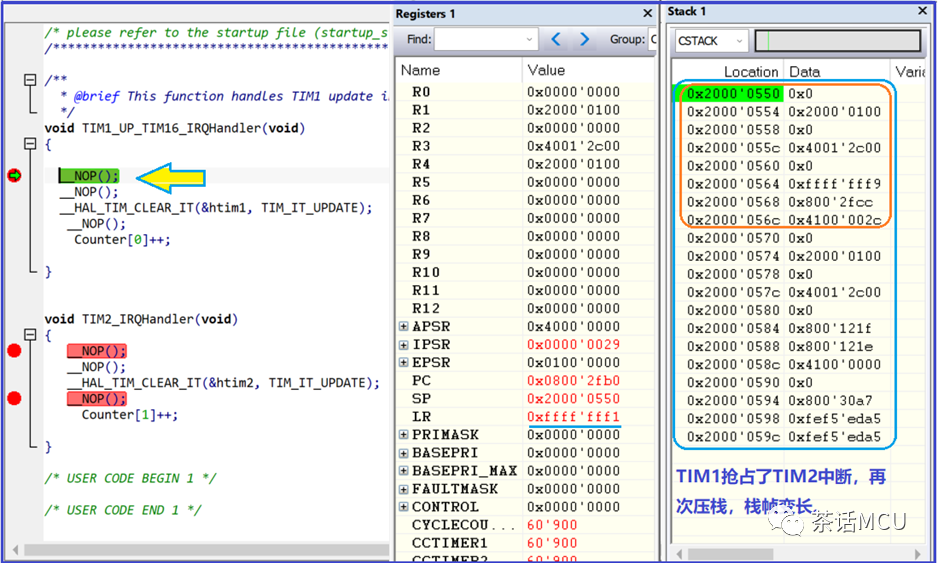Collapse the TIM2_IRQHandler body fold marker

click(30, 334)
